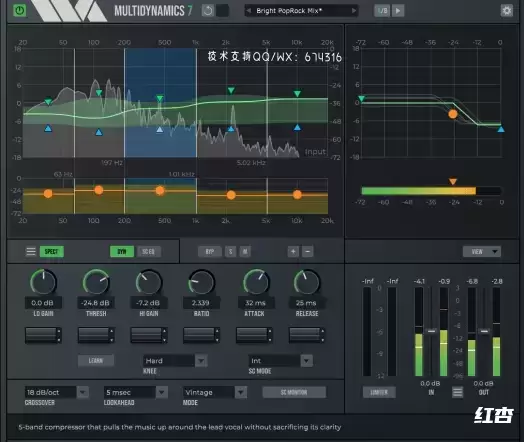The height and width of the screenshot is (442, 524).
Task: Click the second band's blue triangle handle
Action: (99, 133)
